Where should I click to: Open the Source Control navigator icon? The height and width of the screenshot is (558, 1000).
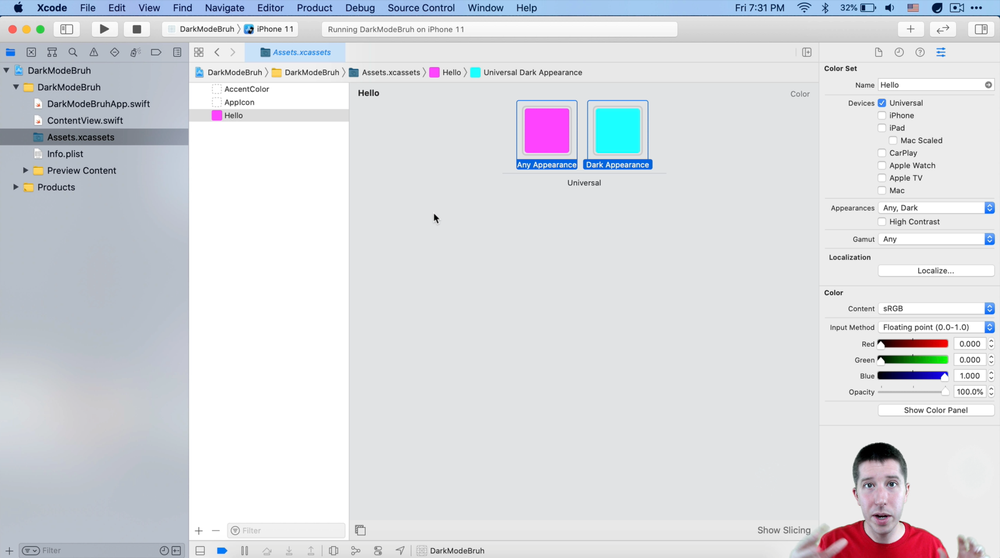pos(31,52)
